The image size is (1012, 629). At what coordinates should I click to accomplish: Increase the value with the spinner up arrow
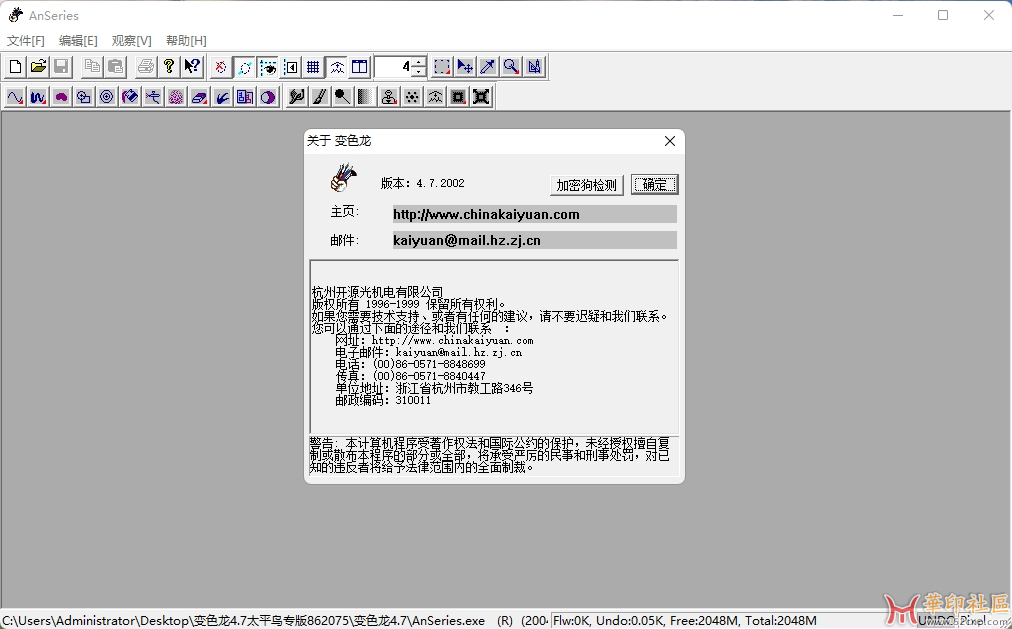pyautogui.click(x=420, y=62)
